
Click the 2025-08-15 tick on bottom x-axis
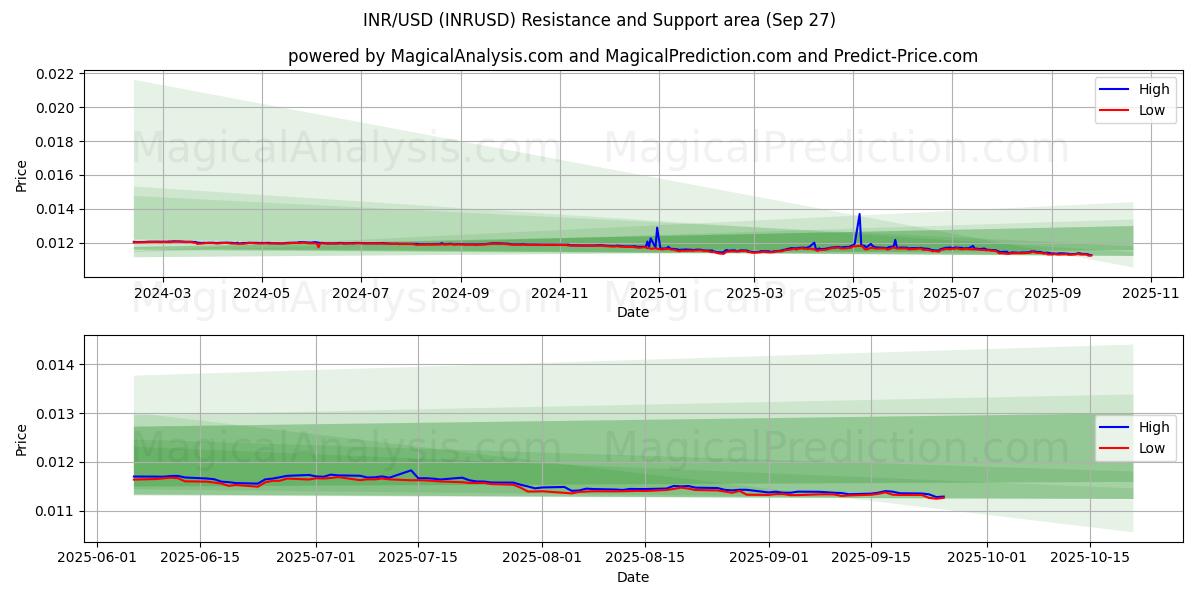(x=645, y=558)
